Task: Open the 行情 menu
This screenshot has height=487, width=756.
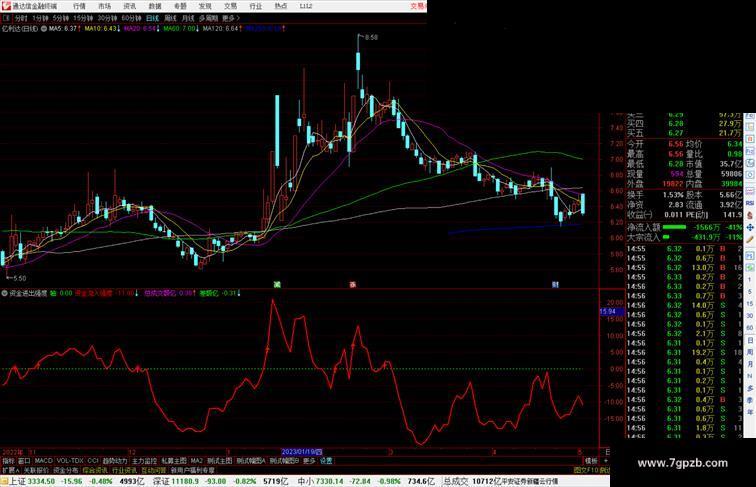Action: [79, 6]
